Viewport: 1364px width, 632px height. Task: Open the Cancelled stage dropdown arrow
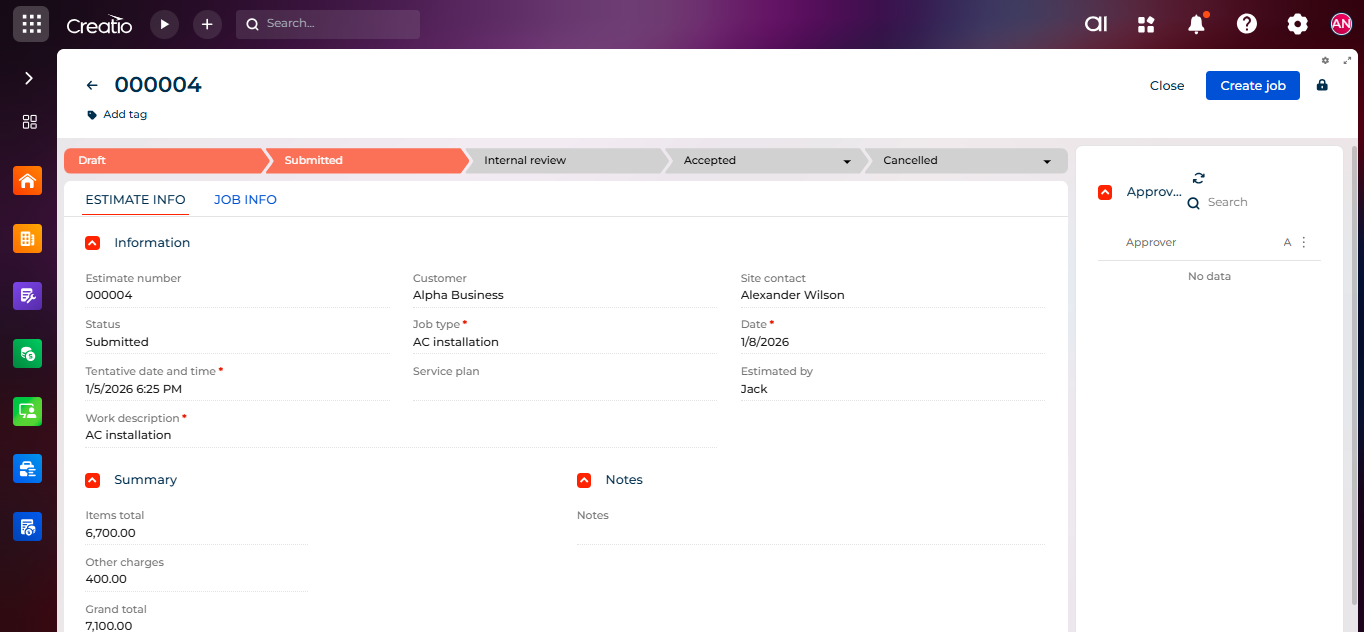[x=1047, y=161]
